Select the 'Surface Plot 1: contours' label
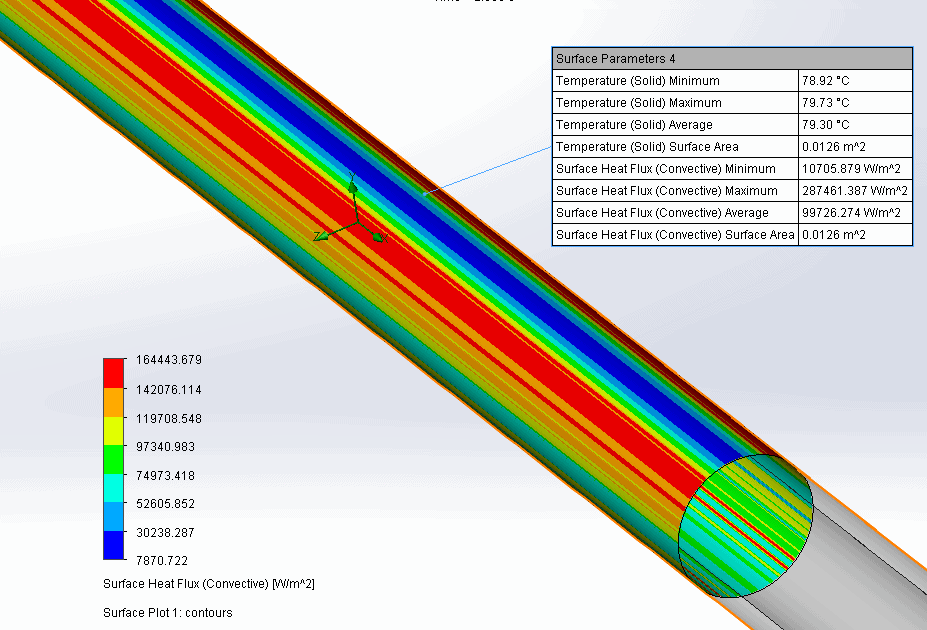The height and width of the screenshot is (630, 927). tap(168, 612)
